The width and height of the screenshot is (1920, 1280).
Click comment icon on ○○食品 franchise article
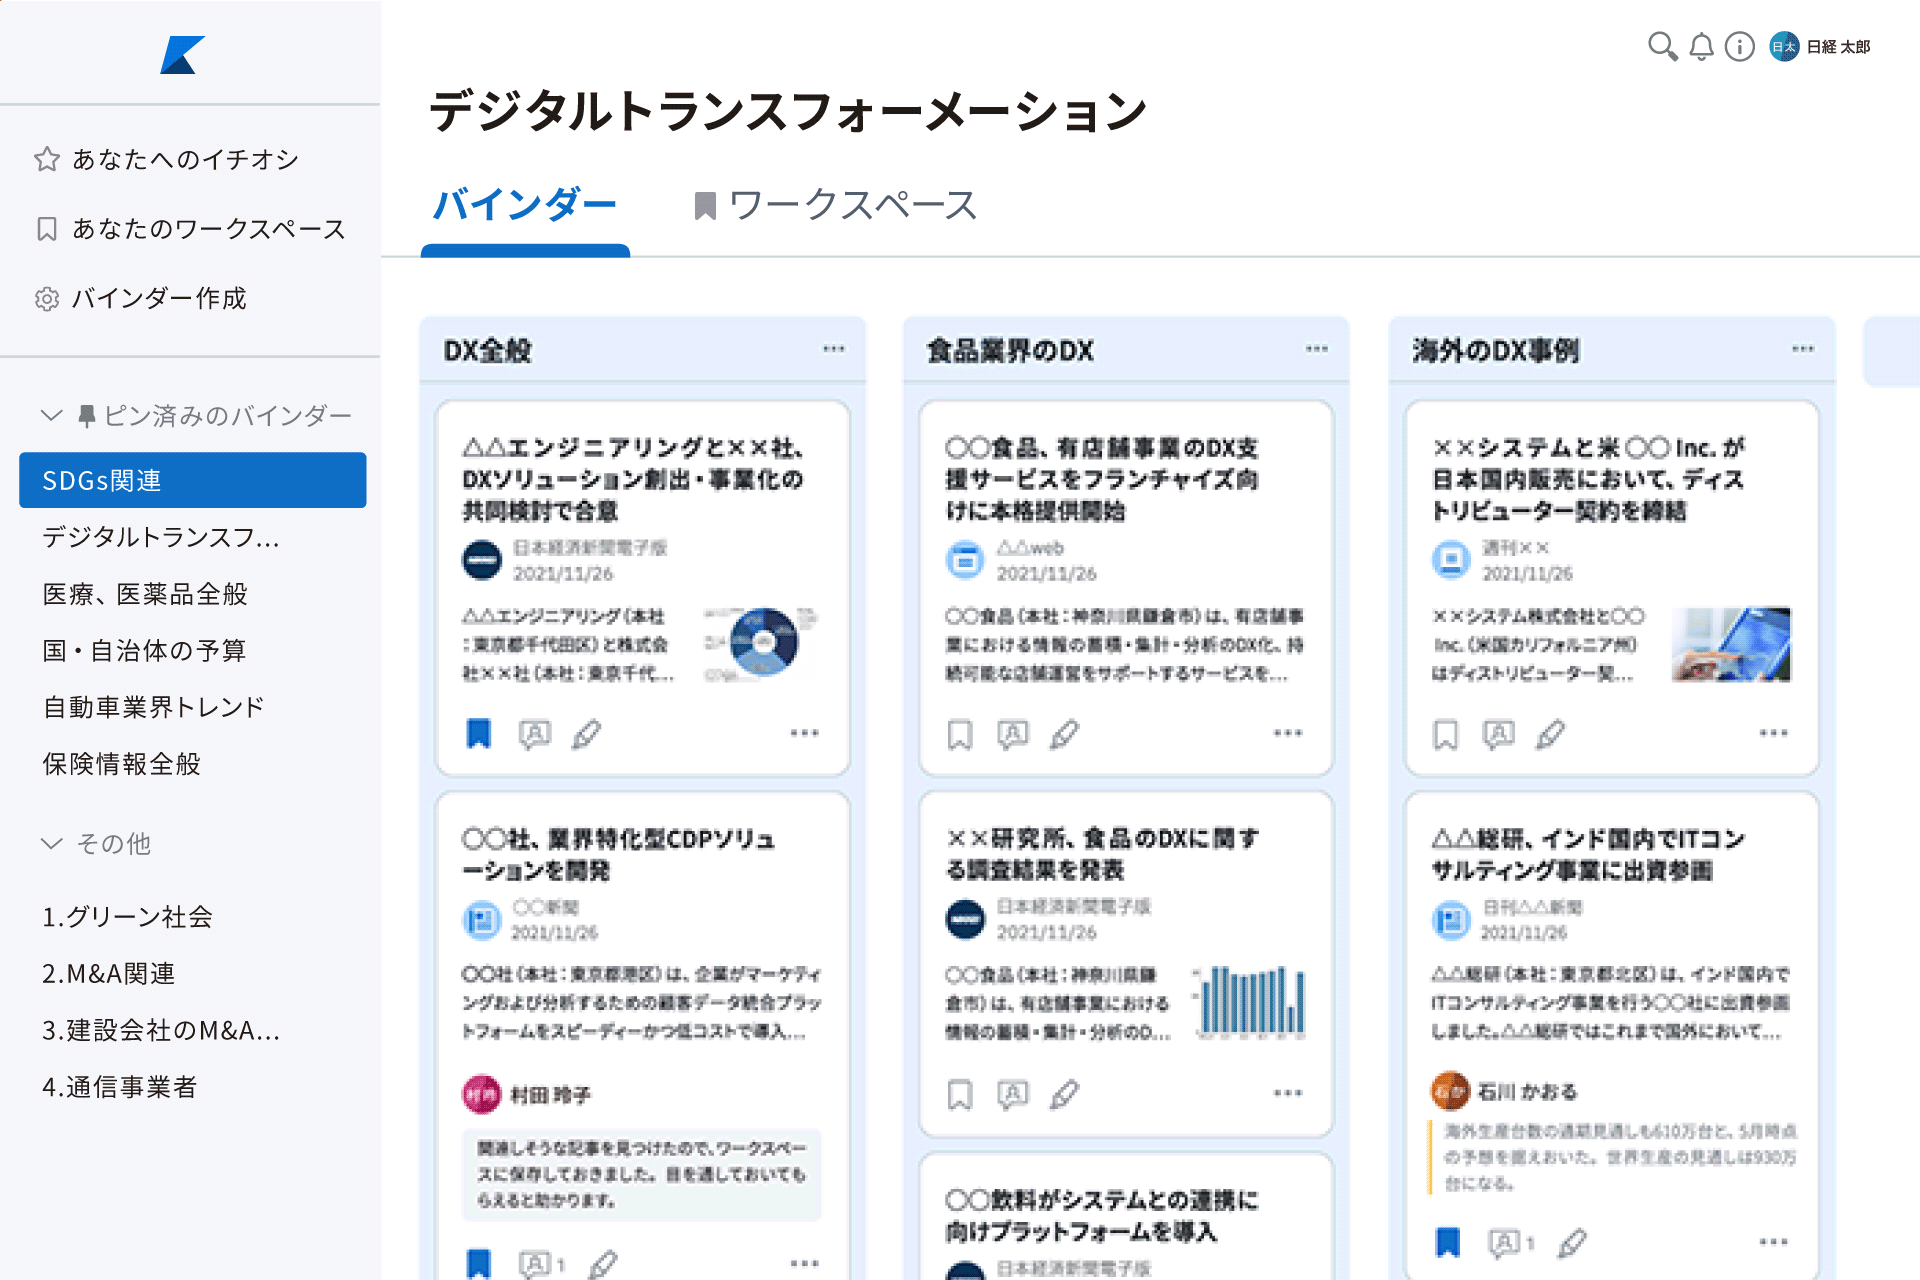1013,734
